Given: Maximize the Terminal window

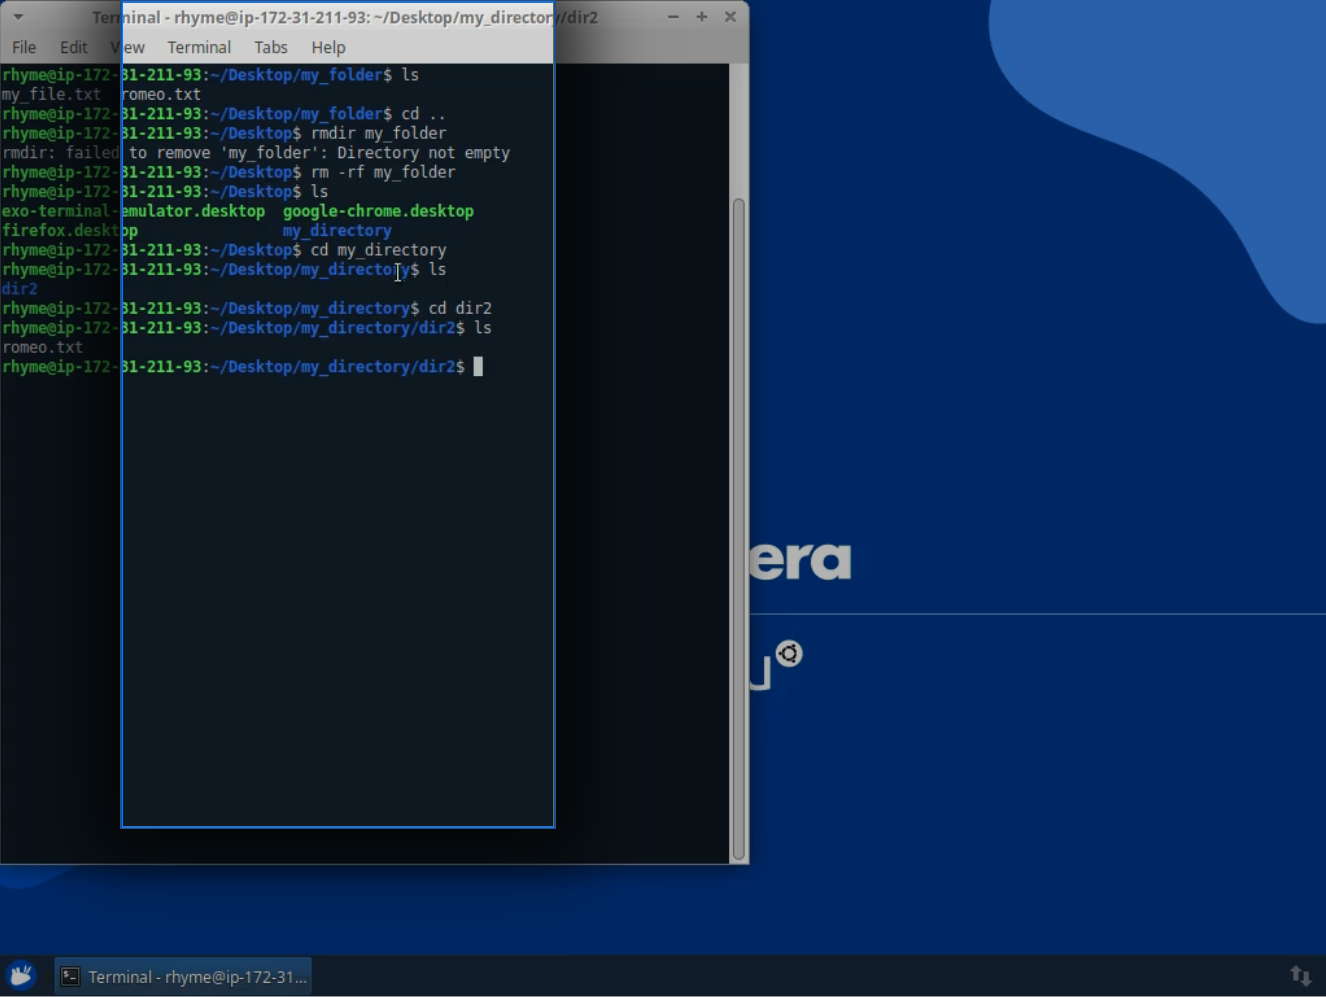Looking at the screenshot, I should [702, 17].
